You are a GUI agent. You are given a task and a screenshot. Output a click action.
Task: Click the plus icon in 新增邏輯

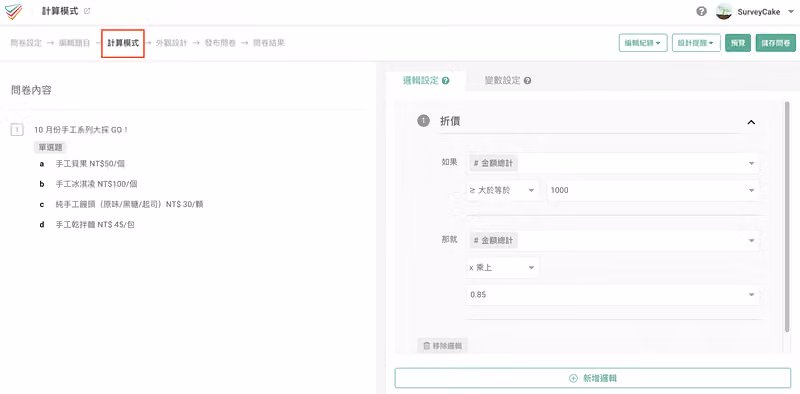point(573,378)
